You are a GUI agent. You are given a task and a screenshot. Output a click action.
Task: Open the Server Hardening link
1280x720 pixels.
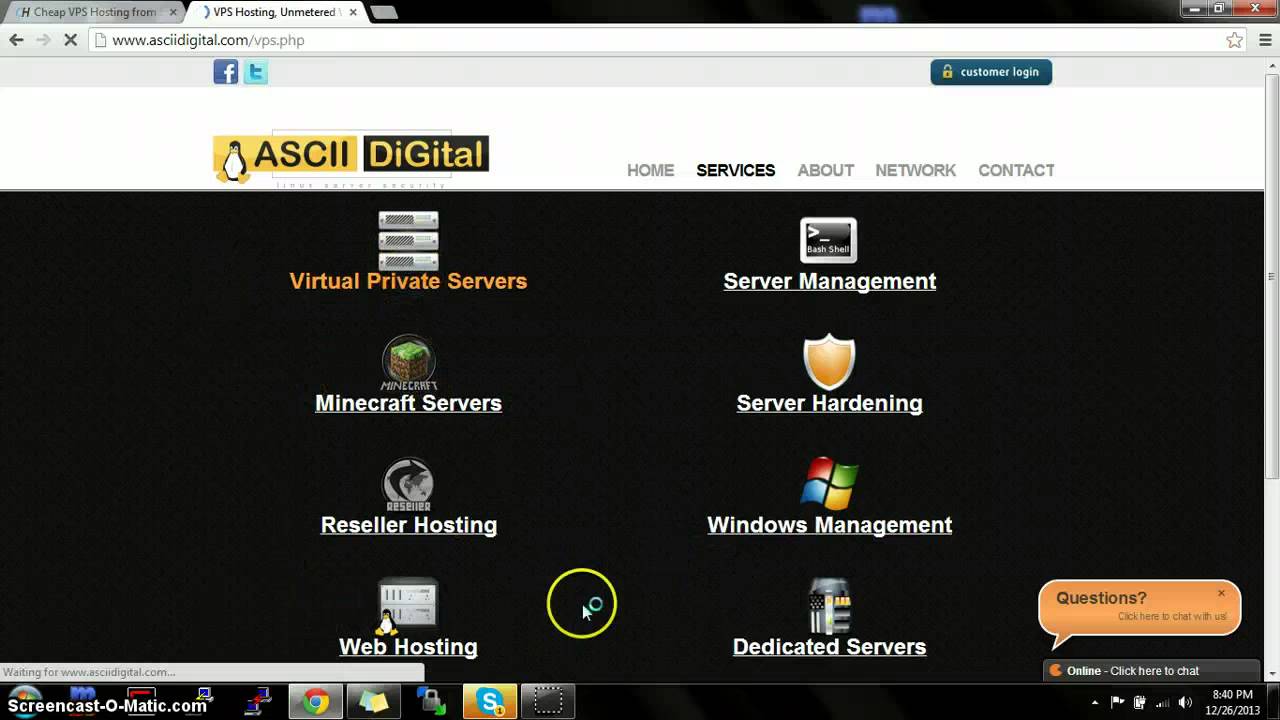(x=830, y=403)
